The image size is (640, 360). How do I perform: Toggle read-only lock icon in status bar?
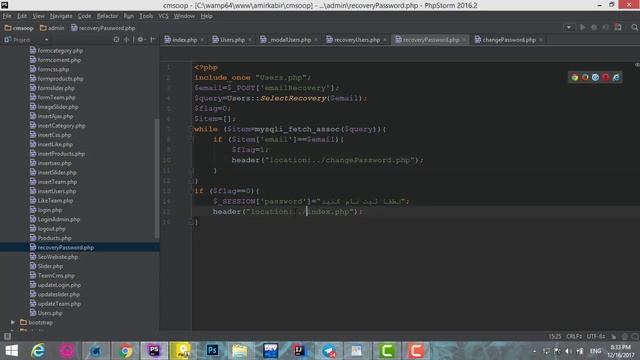[613, 337]
